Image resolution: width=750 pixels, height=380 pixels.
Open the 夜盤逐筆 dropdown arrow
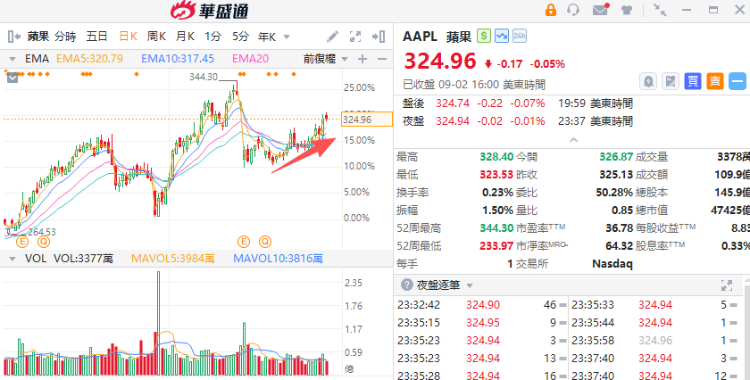coord(469,286)
